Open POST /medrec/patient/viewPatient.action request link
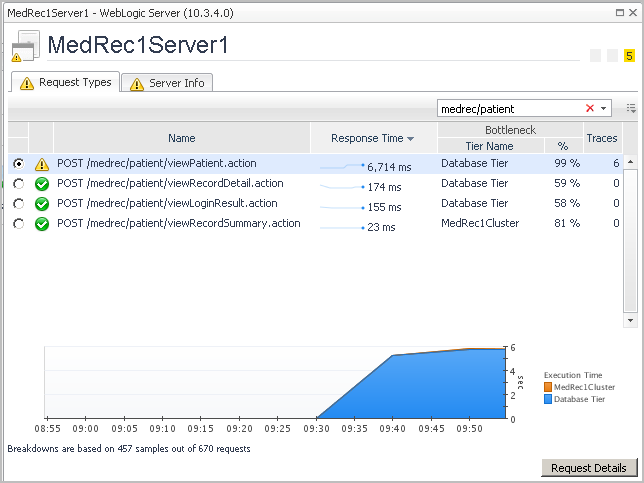 (x=156, y=164)
